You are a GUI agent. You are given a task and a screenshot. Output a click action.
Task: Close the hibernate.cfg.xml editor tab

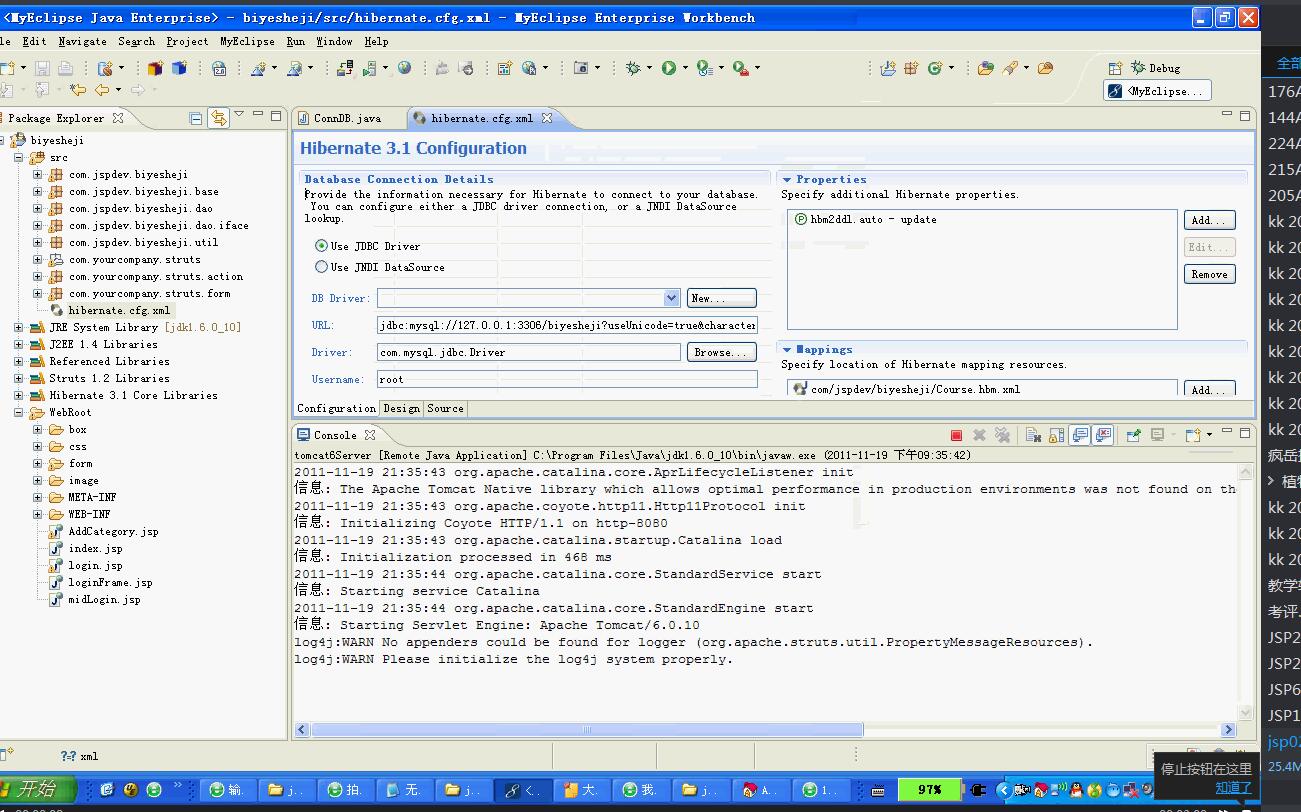coord(547,118)
